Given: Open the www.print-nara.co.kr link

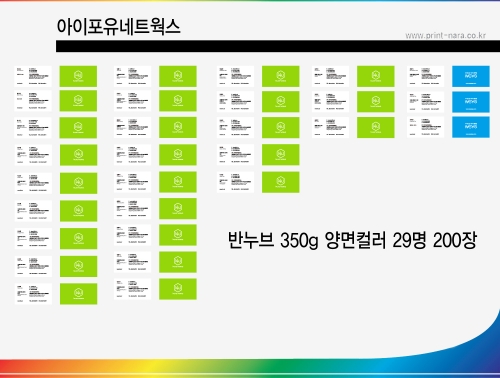Looking at the screenshot, I should (x=445, y=35).
